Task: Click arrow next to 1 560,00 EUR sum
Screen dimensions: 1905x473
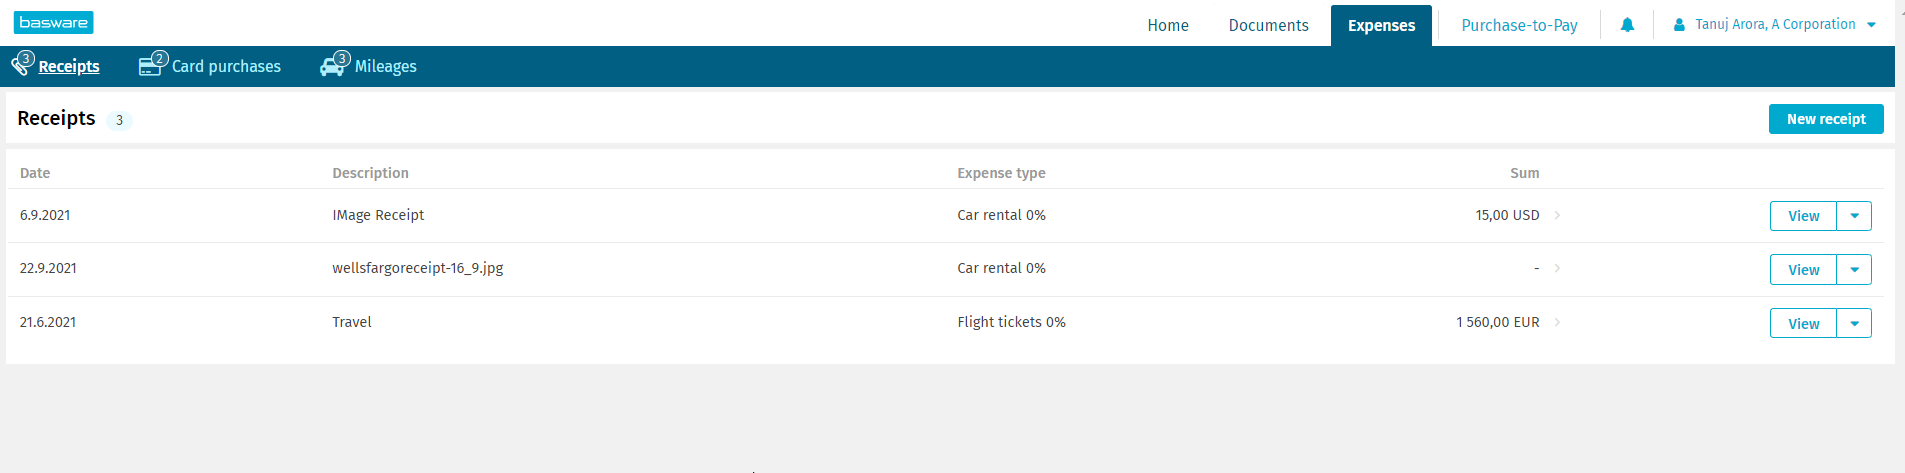Action: (x=1557, y=322)
